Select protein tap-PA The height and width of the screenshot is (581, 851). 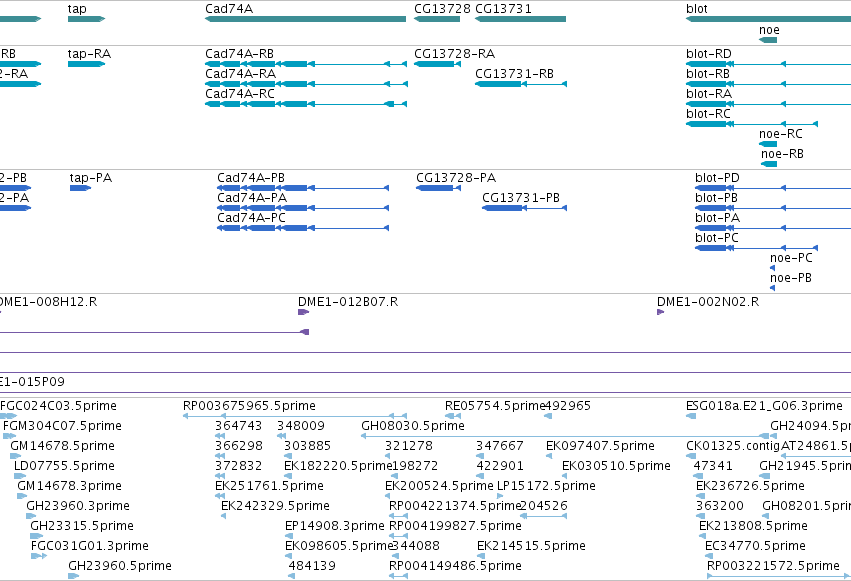coord(80,188)
